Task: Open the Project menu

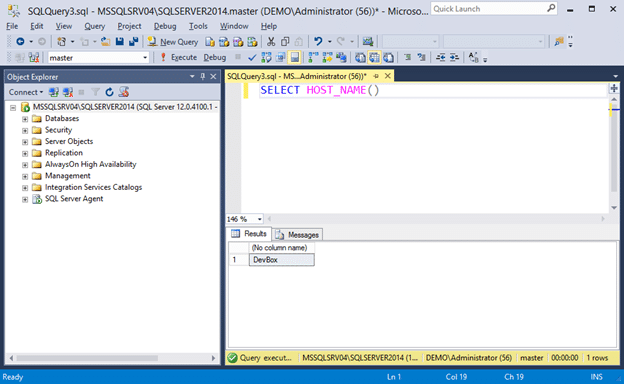Action: [129, 26]
